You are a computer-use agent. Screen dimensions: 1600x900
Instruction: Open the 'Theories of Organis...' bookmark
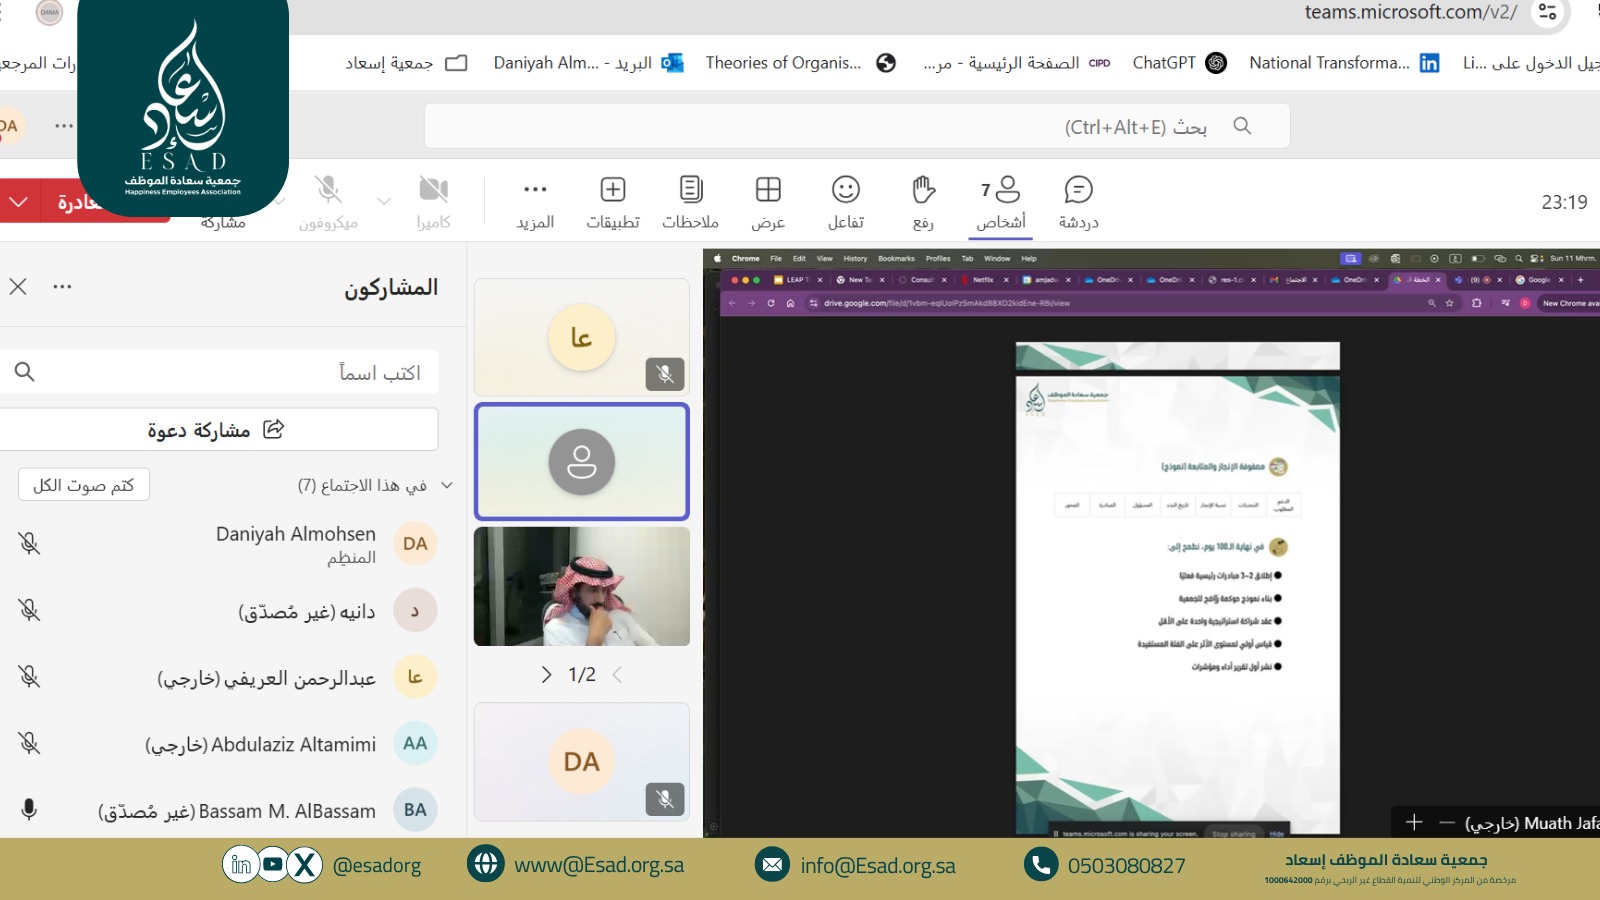point(799,63)
